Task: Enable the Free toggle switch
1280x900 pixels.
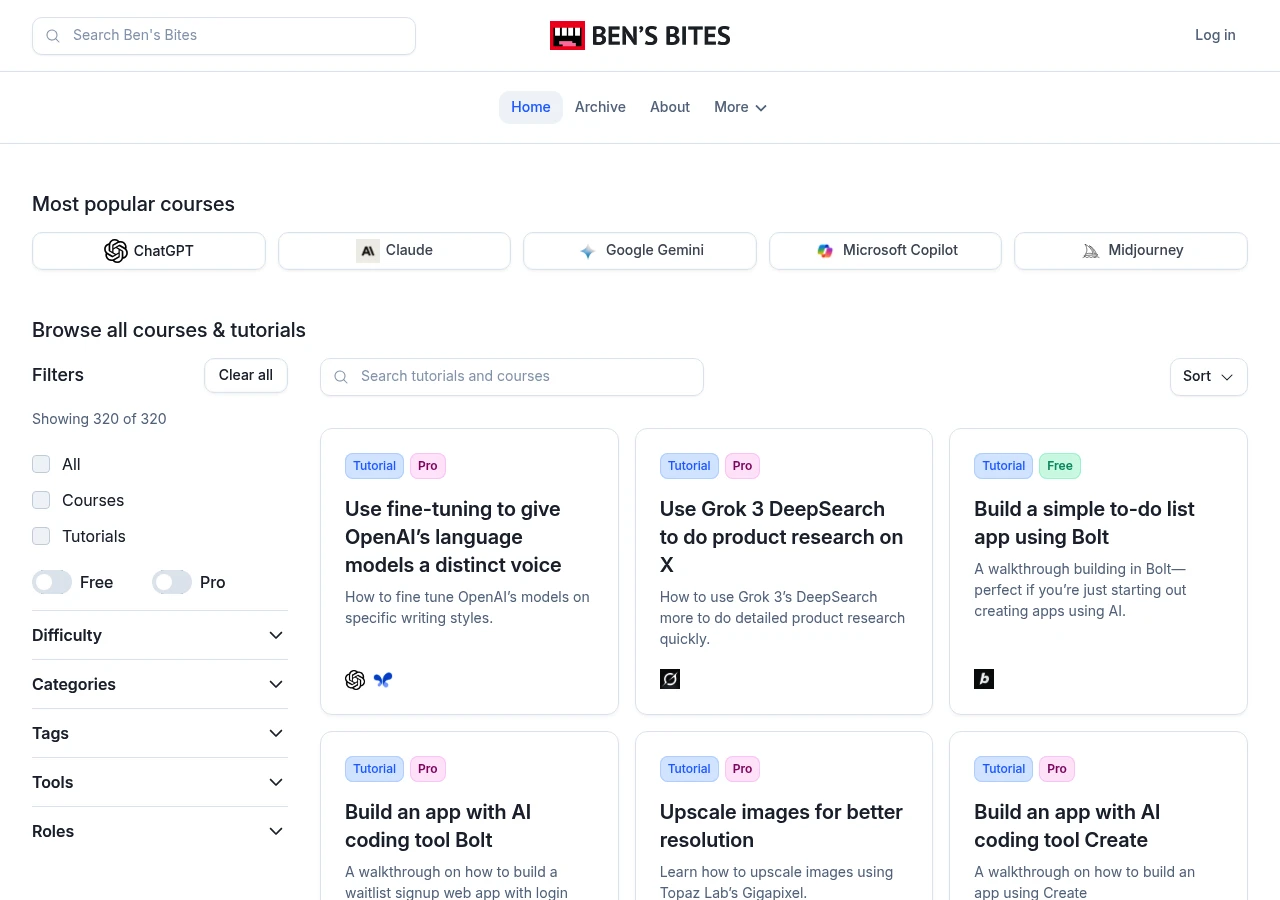Action: coord(52,582)
